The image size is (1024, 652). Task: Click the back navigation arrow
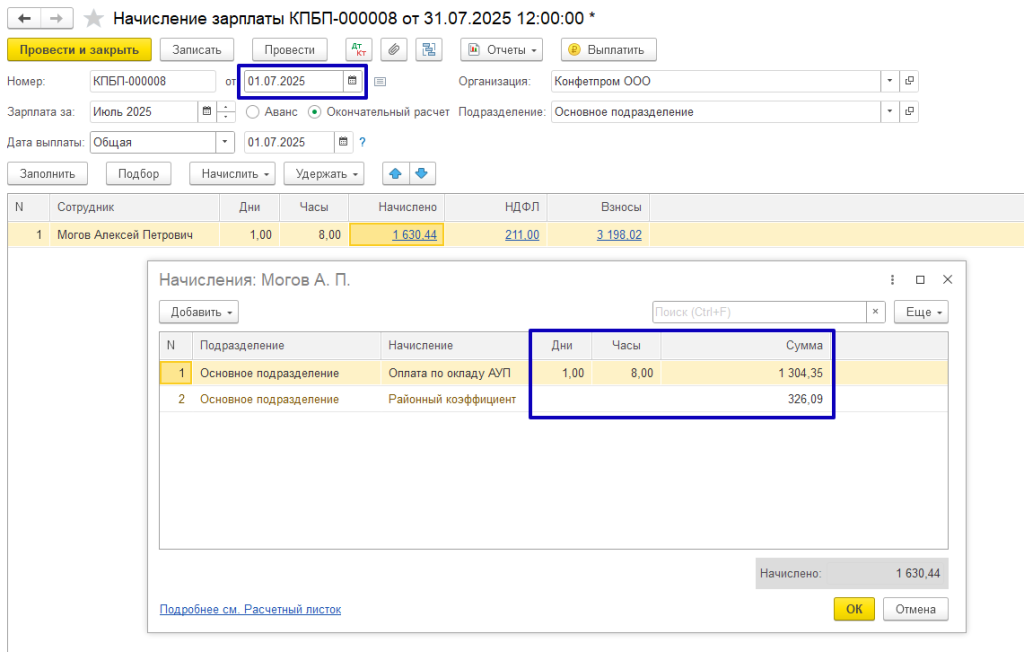(x=25, y=18)
